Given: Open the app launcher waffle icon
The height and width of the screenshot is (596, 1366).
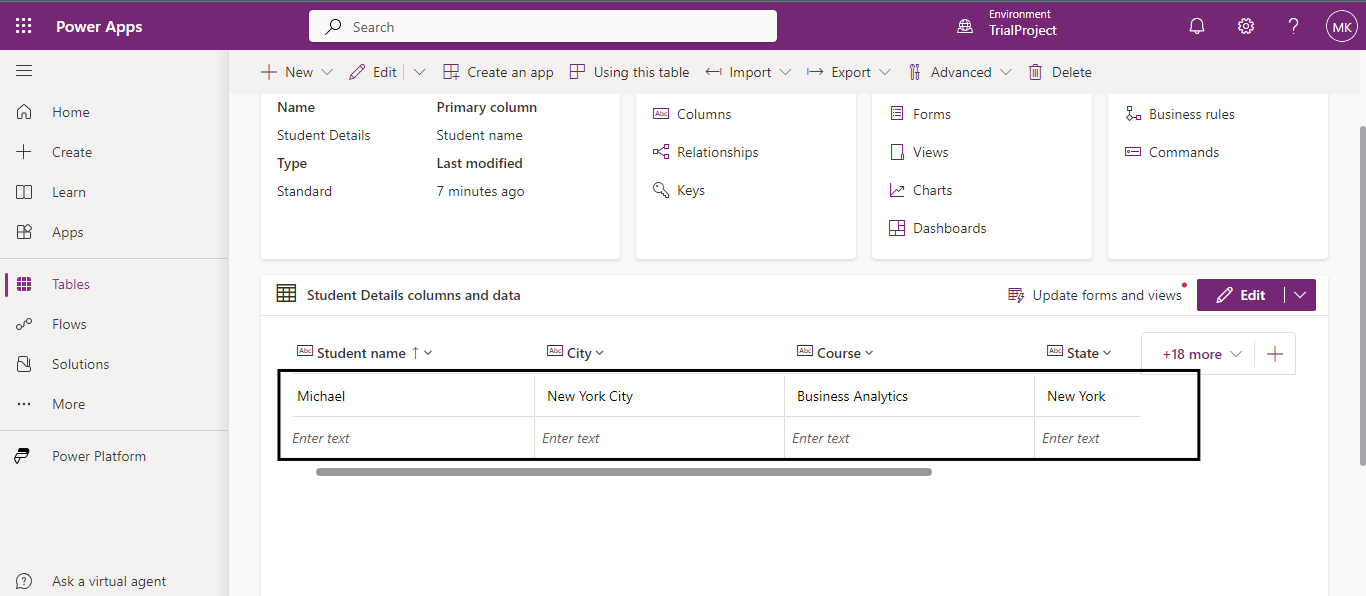Looking at the screenshot, I should tap(23, 27).
